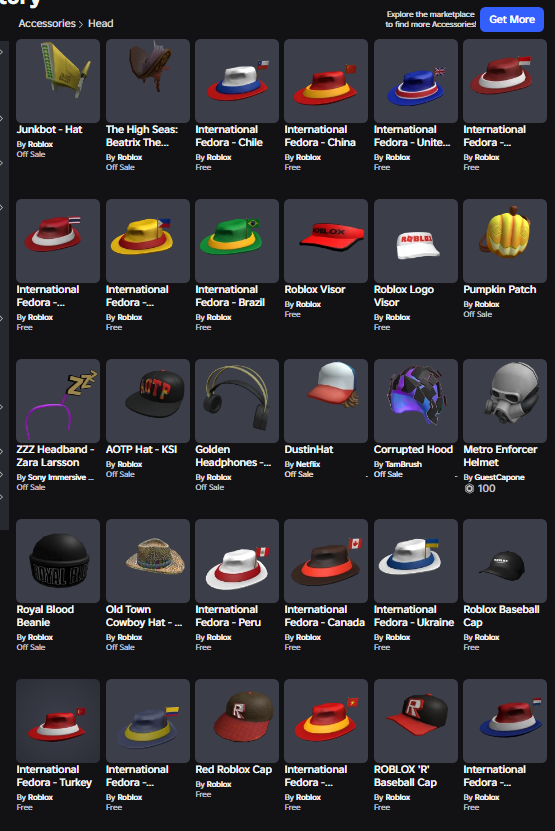Open TamBrush creator profile link
The image size is (555, 831).
(403, 464)
